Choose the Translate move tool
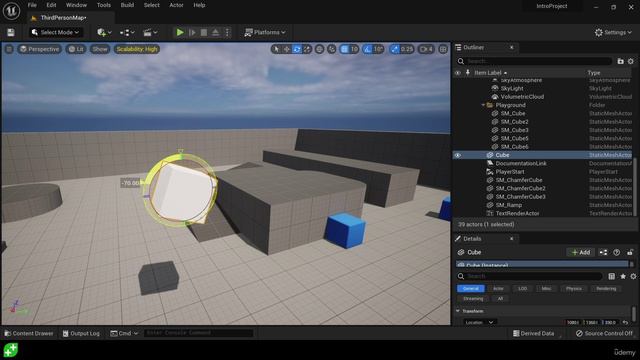 pos(287,49)
